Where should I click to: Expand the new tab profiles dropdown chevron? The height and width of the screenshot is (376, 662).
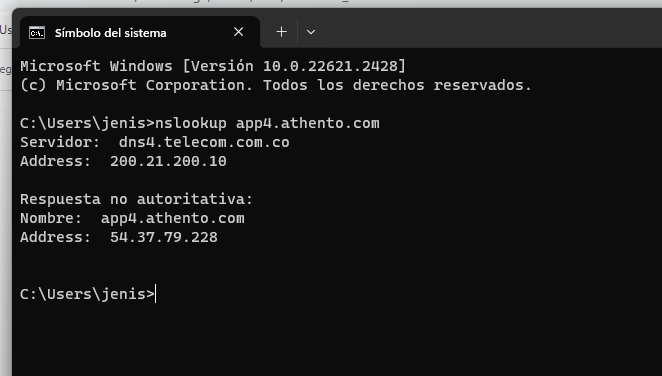coord(311,32)
